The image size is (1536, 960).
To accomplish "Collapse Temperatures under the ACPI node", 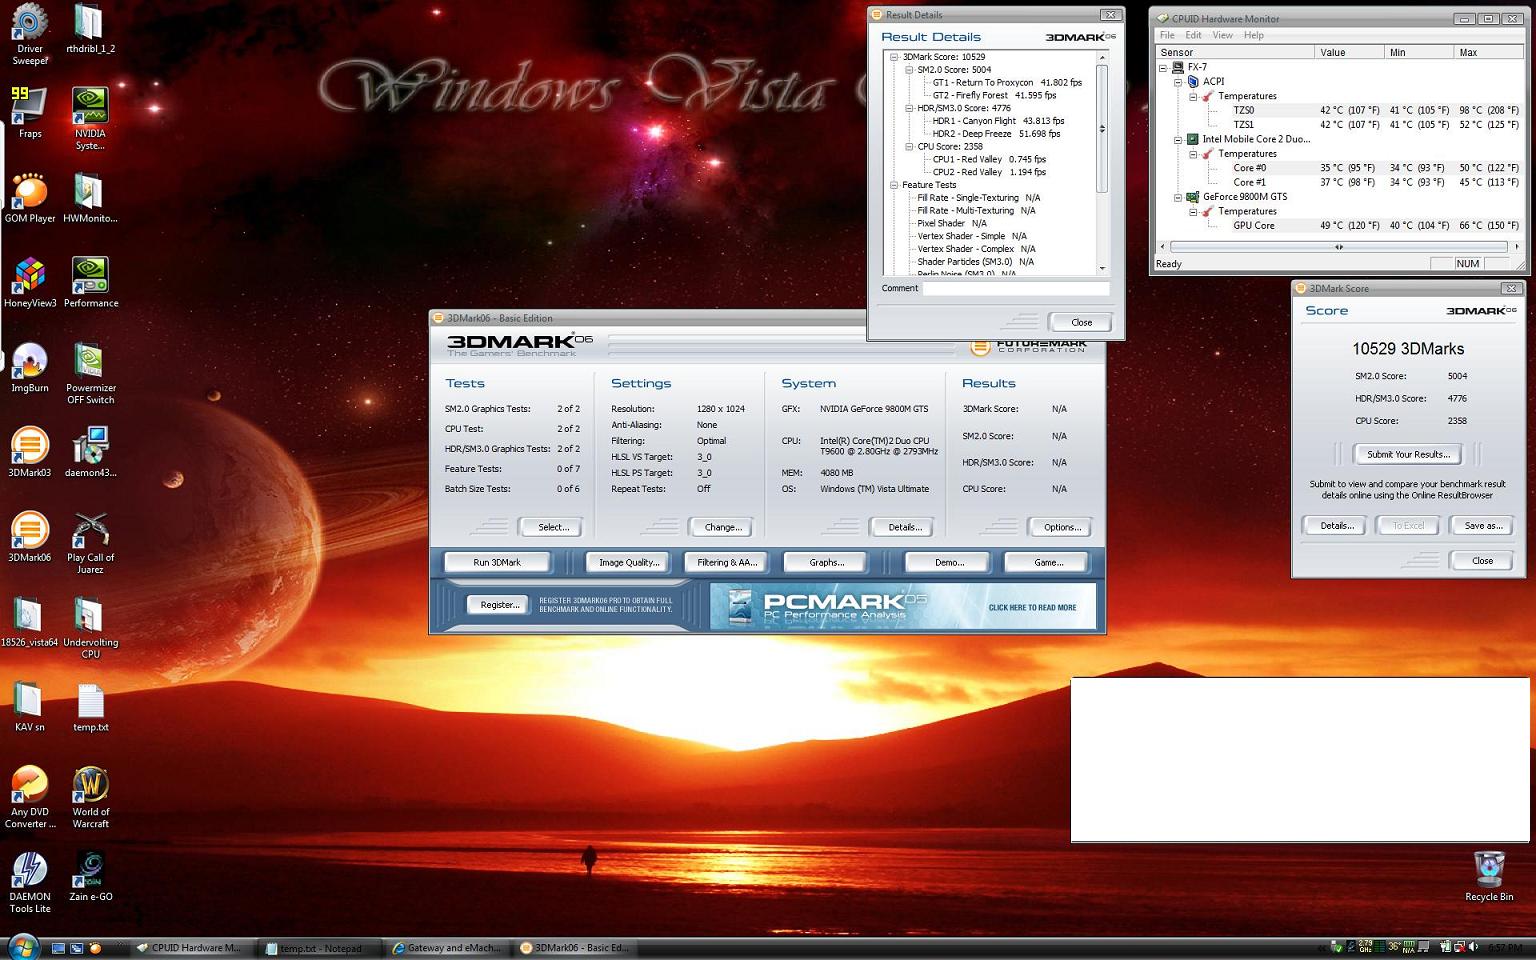I will pos(1193,96).
